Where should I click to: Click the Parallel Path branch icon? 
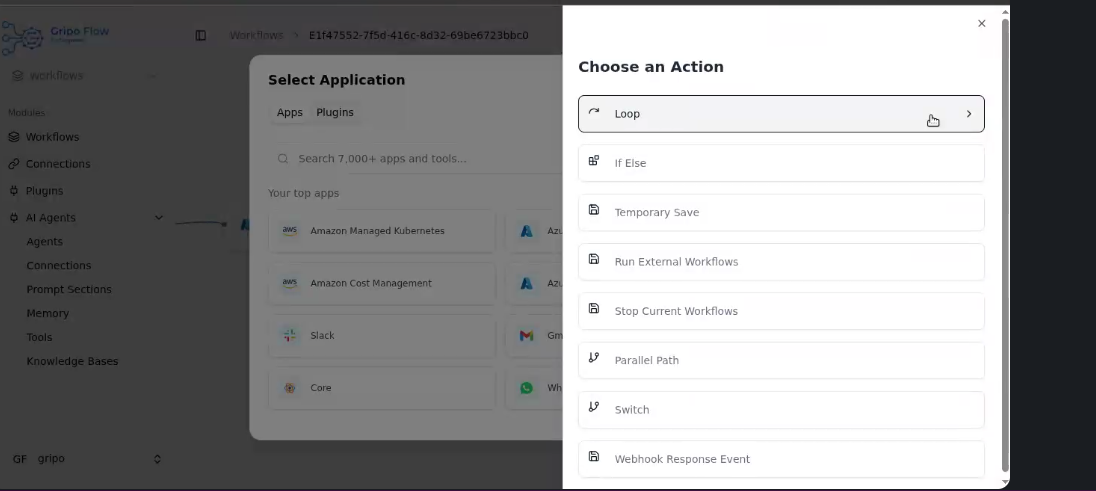pos(594,359)
